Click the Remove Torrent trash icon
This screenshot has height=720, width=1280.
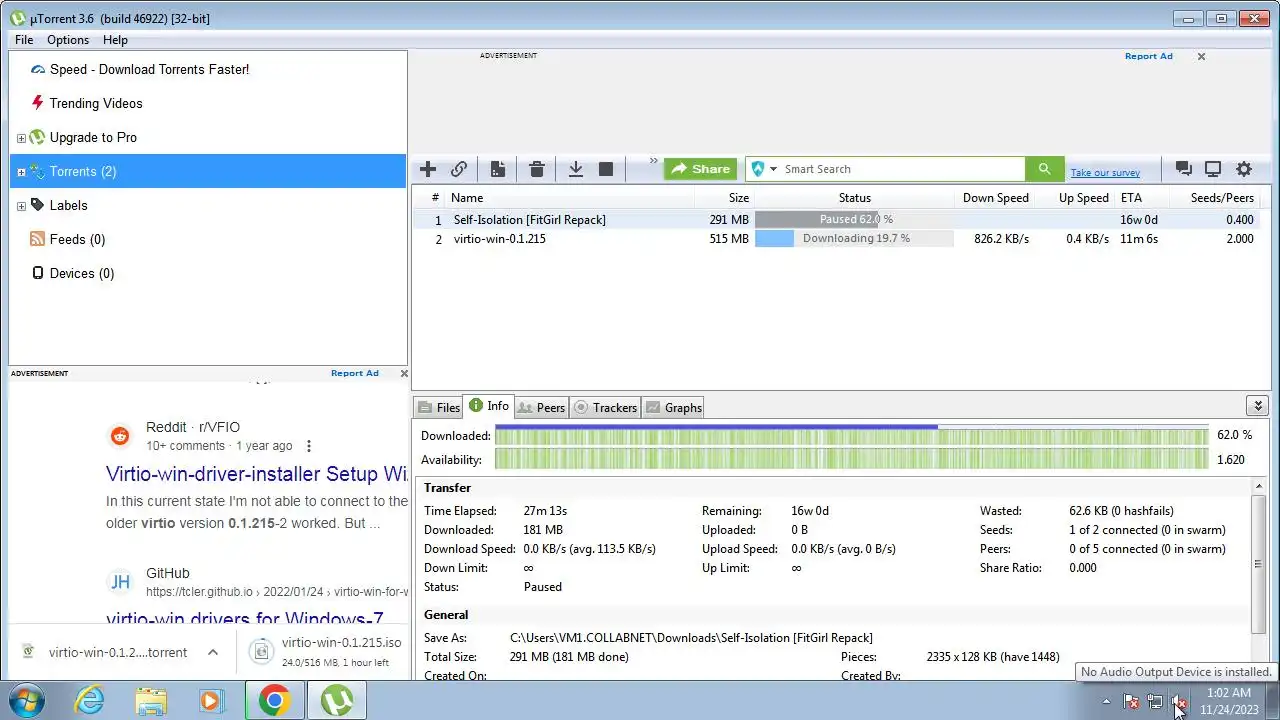(x=537, y=169)
